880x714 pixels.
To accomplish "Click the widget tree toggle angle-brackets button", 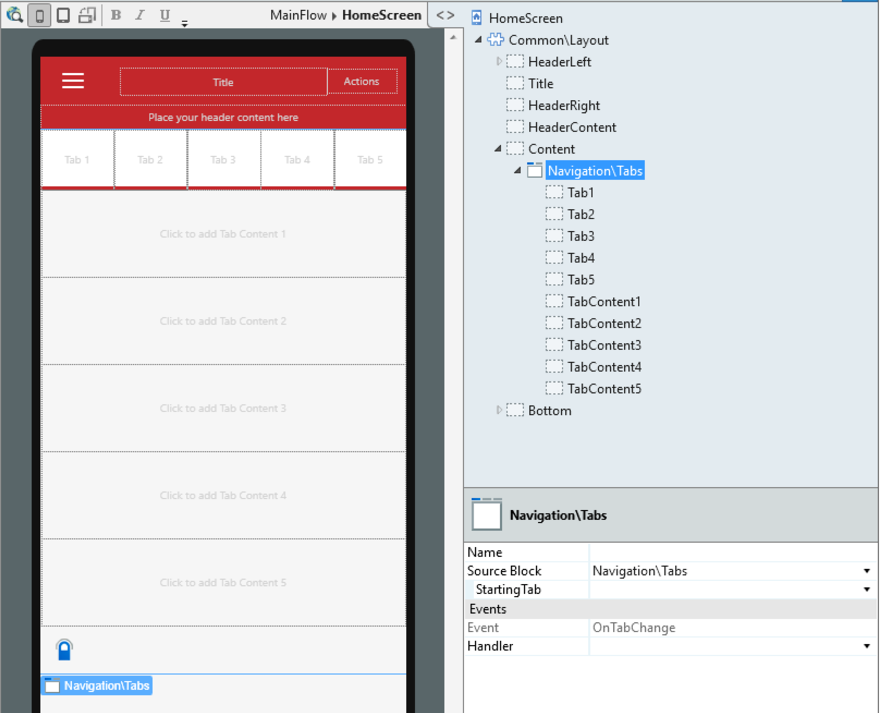I will click(445, 15).
